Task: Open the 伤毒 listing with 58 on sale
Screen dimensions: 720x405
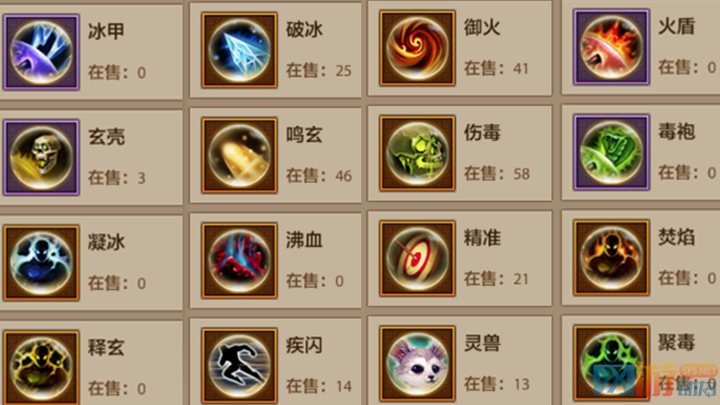Action: tap(460, 153)
